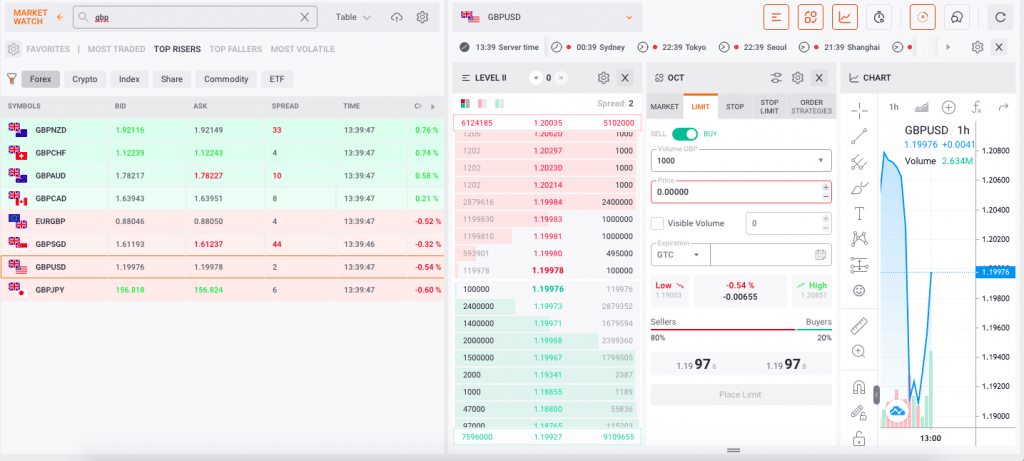Clear the gbp search text with X

(x=304, y=18)
